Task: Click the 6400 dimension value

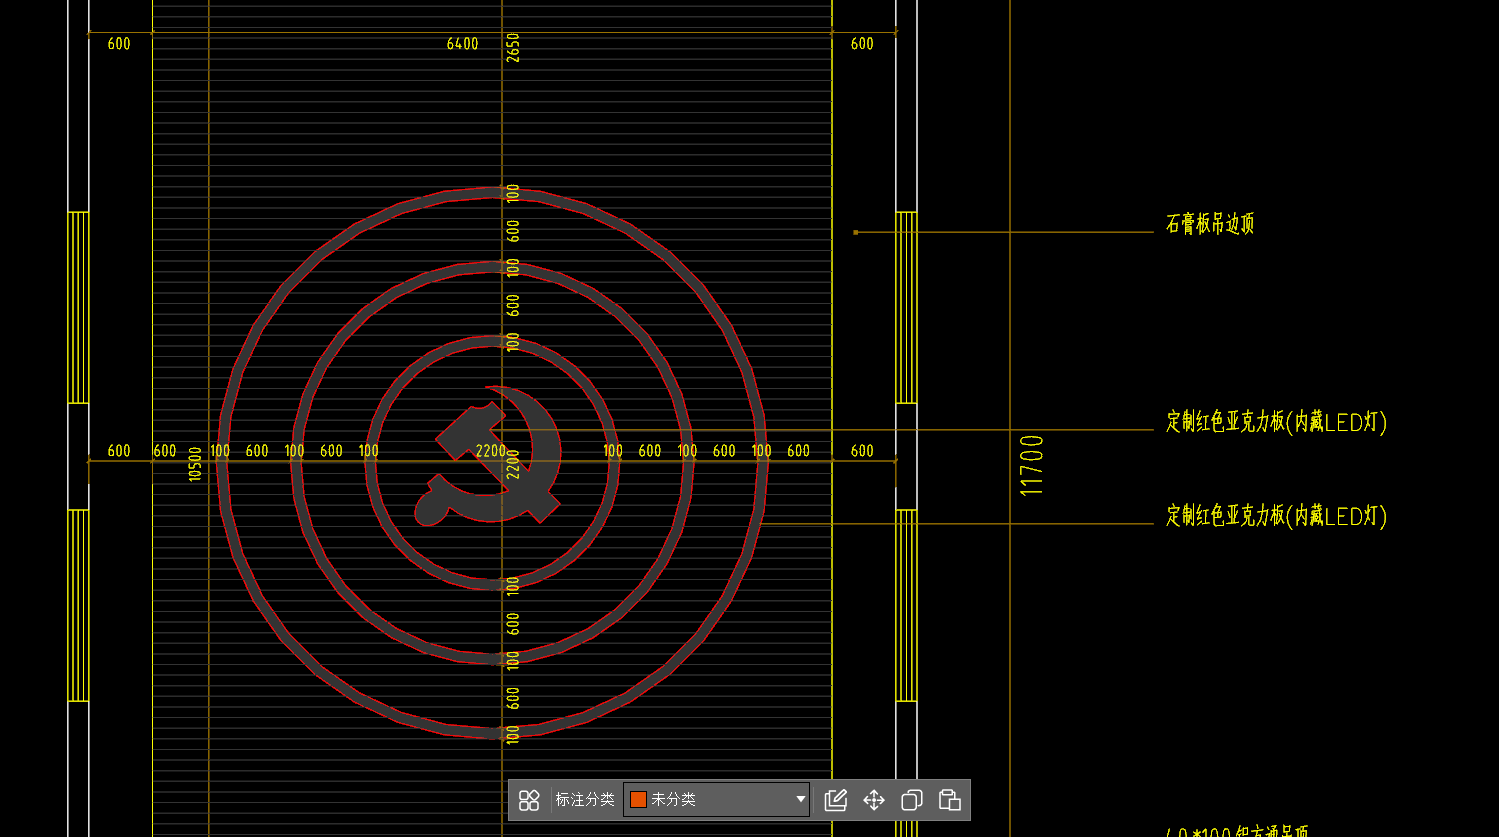Action: (462, 44)
